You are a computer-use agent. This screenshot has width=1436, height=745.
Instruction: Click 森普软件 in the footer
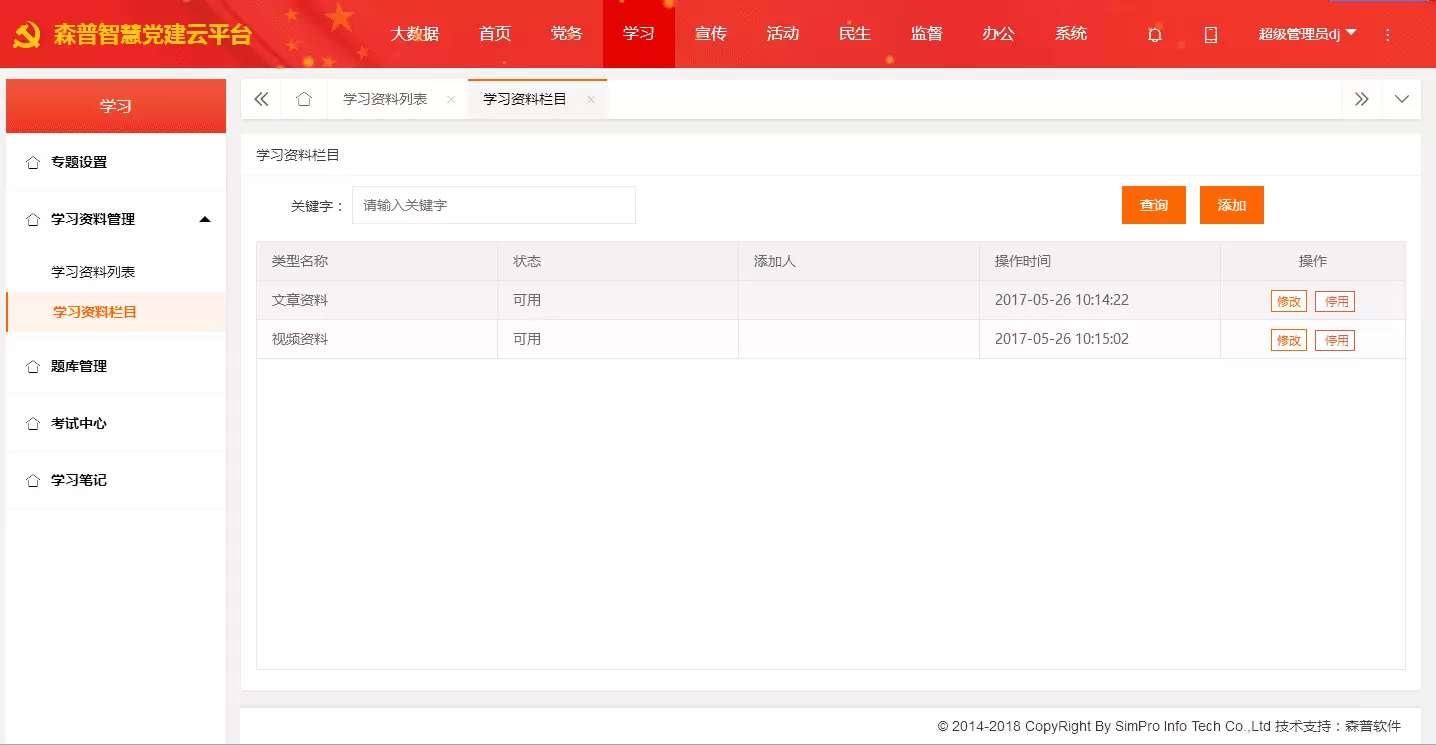click(1373, 727)
